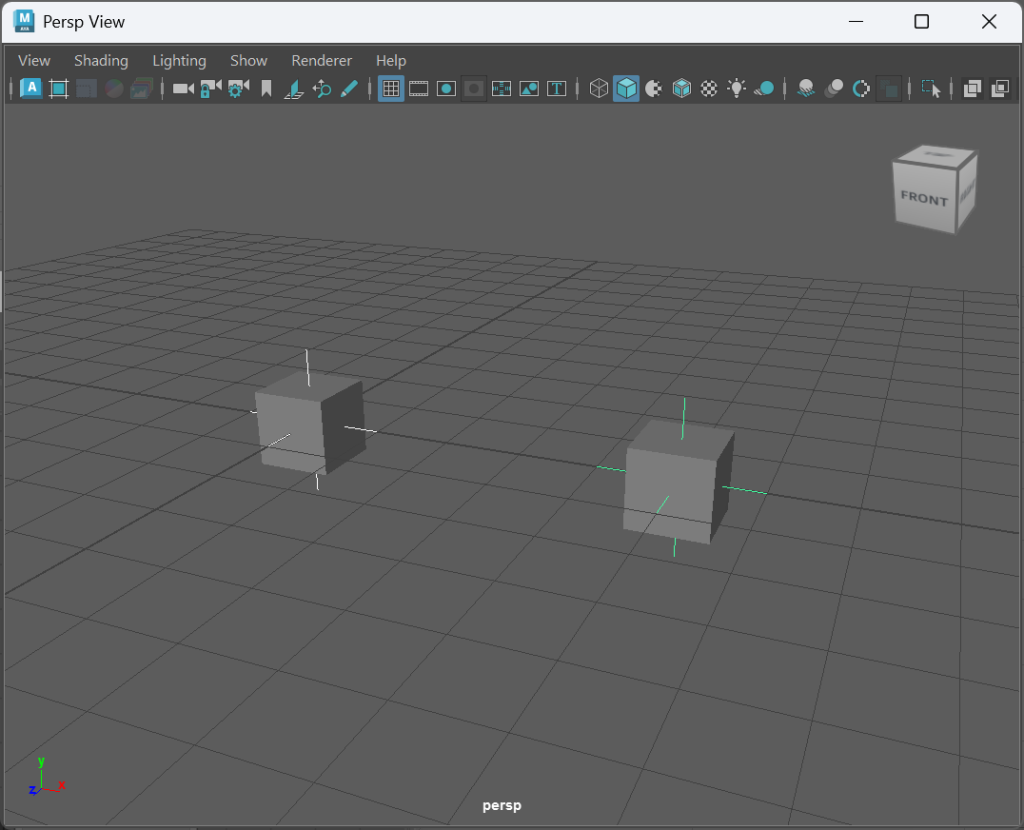The image size is (1024, 830).
Task: Open the Shading menu
Action: pos(101,61)
